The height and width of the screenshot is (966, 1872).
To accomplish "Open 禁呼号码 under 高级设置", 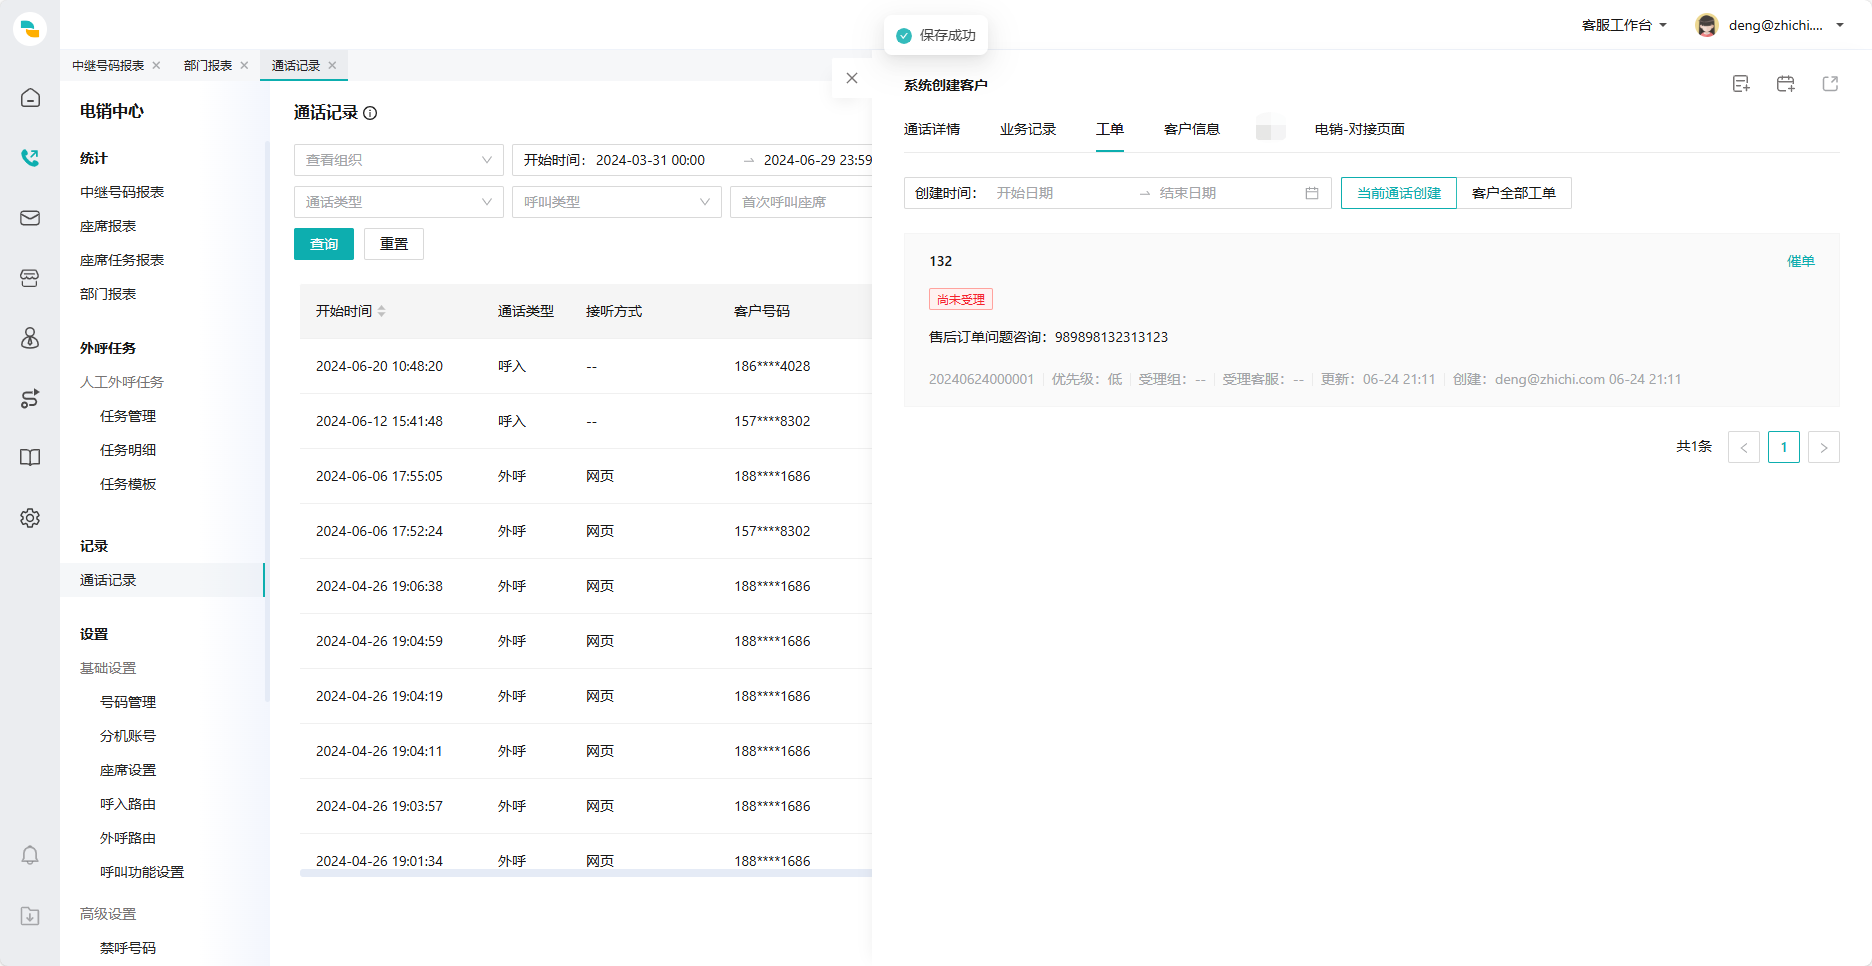I will (x=128, y=948).
